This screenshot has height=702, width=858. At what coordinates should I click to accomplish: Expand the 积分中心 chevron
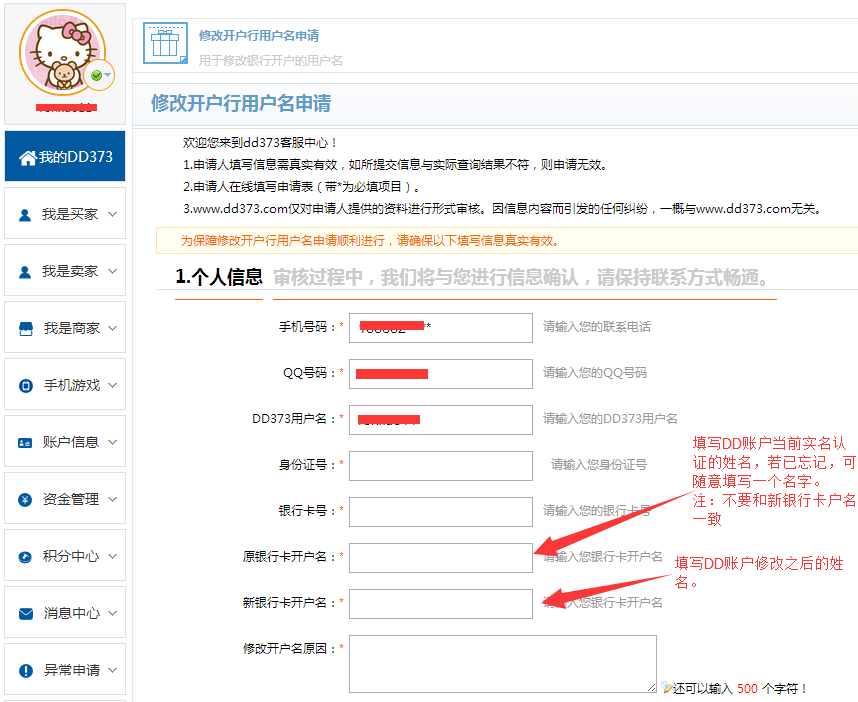pyautogui.click(x=112, y=555)
